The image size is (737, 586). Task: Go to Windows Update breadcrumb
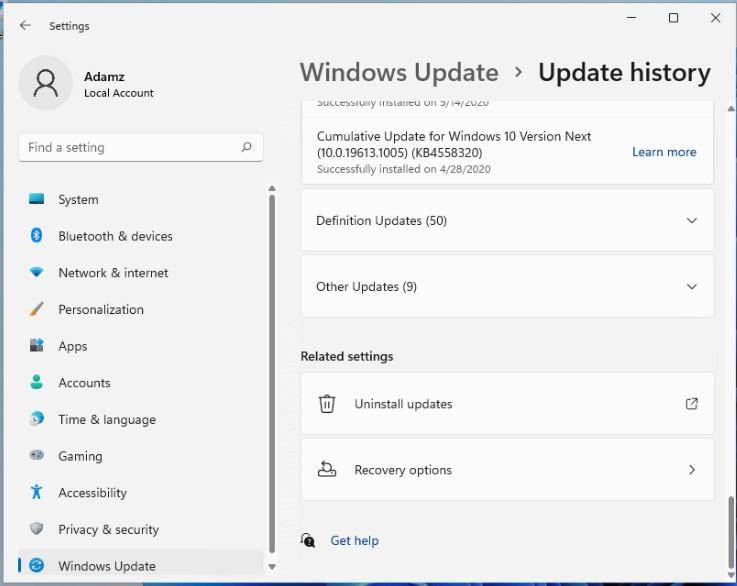[399, 72]
